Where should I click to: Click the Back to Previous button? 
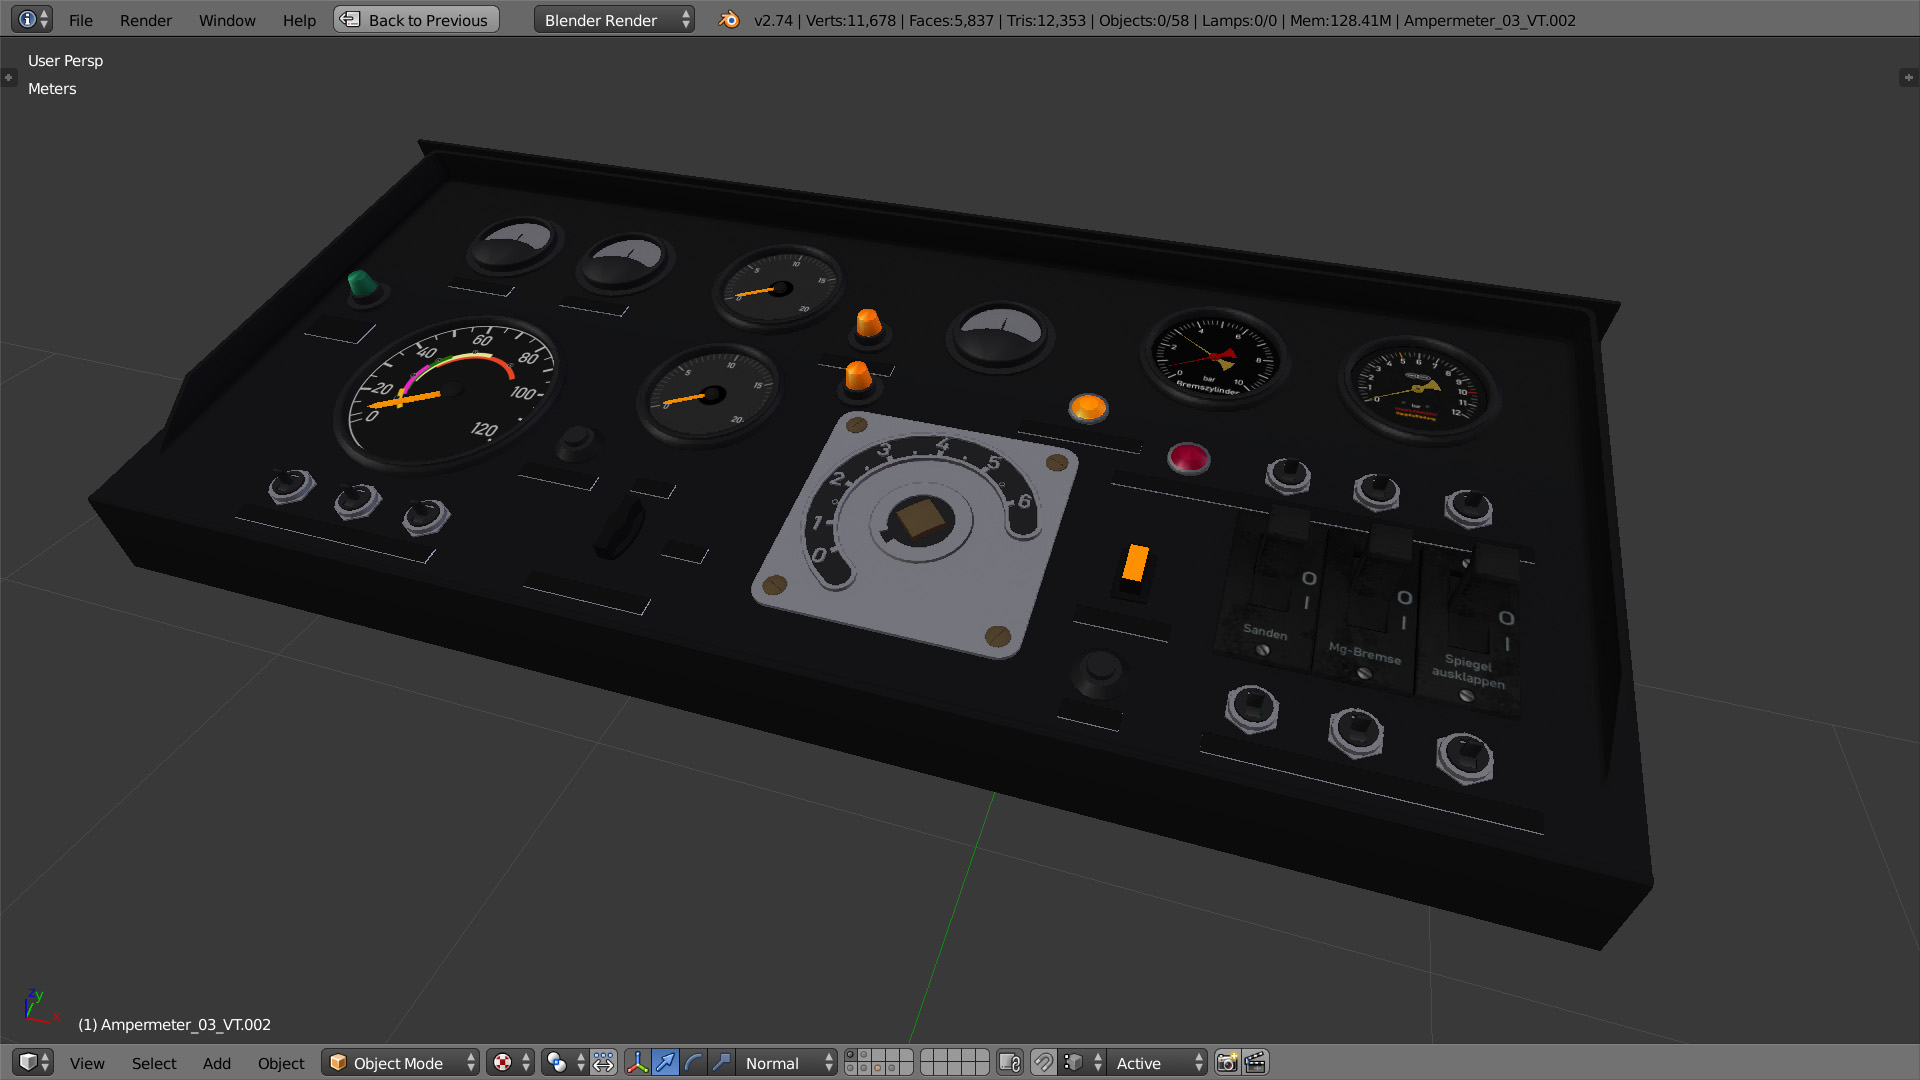(416, 20)
